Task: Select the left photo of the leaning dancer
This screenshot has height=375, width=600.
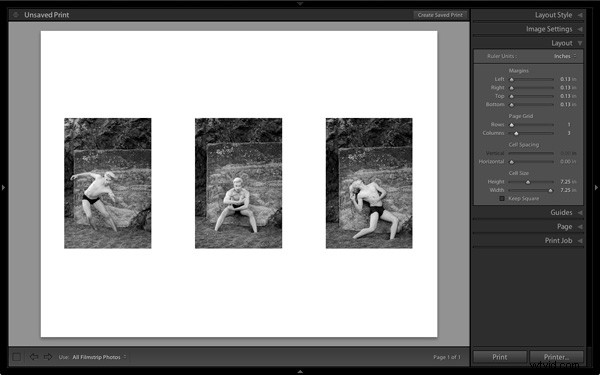Action: click(x=108, y=183)
